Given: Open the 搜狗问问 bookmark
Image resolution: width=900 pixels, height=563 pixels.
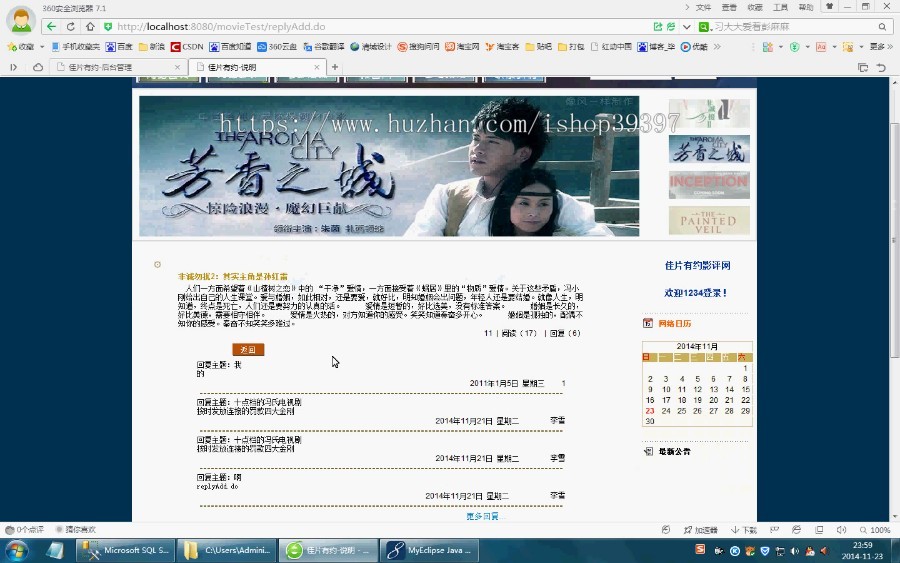Looking at the screenshot, I should pyautogui.click(x=418, y=46).
